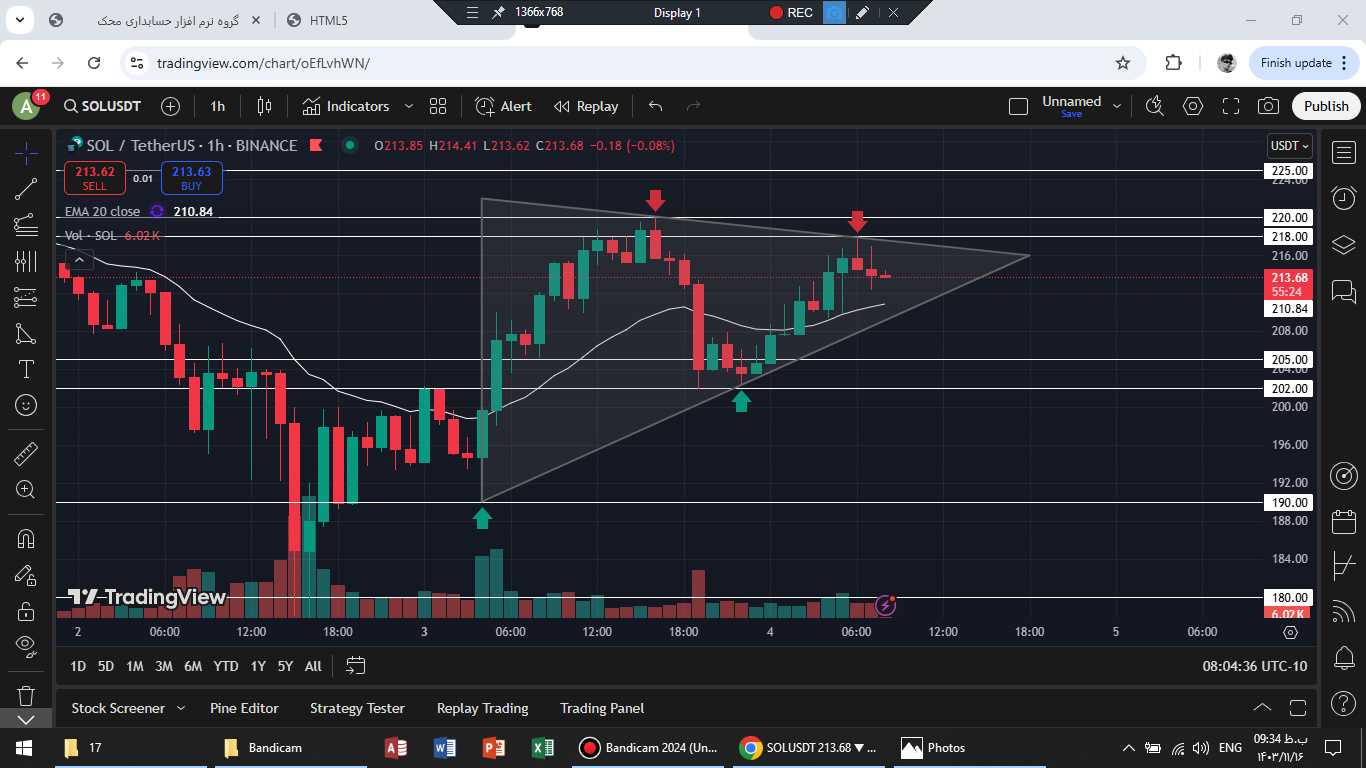The height and width of the screenshot is (768, 1366).
Task: Open the notifications bell panel
Action: coord(1343,659)
